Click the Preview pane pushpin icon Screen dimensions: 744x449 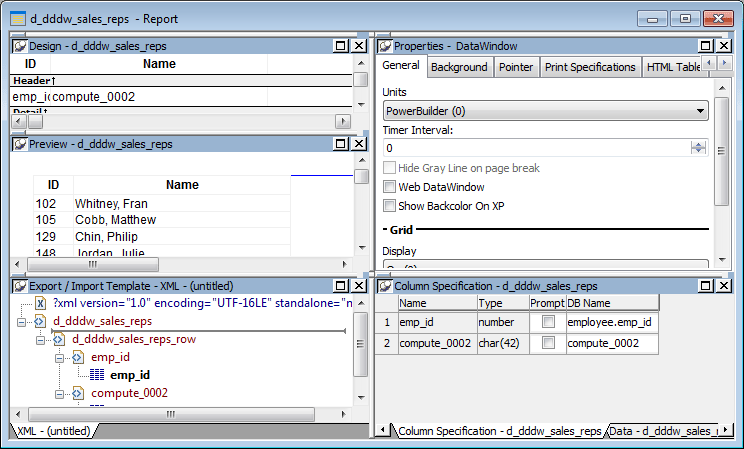click(x=20, y=144)
